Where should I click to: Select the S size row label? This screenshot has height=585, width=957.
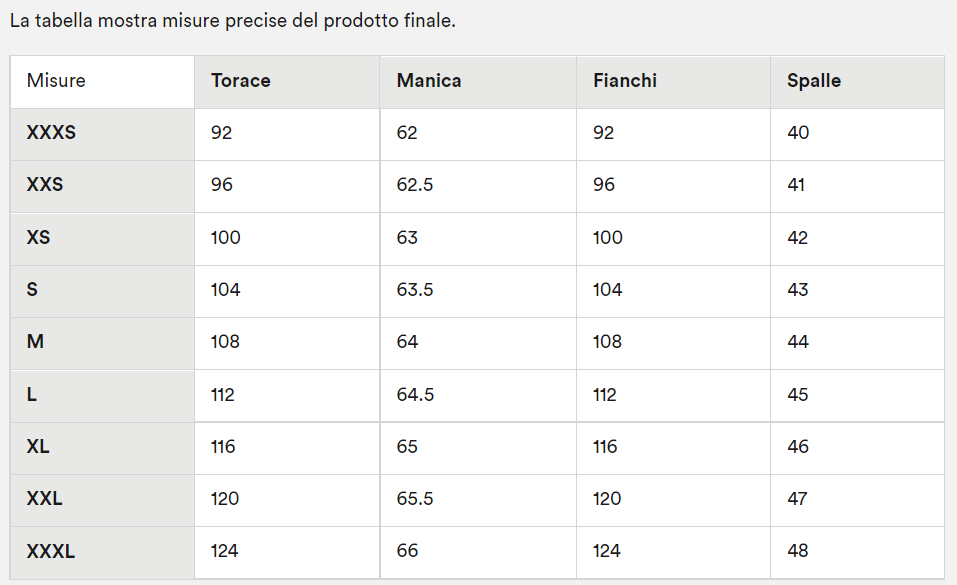103,291
